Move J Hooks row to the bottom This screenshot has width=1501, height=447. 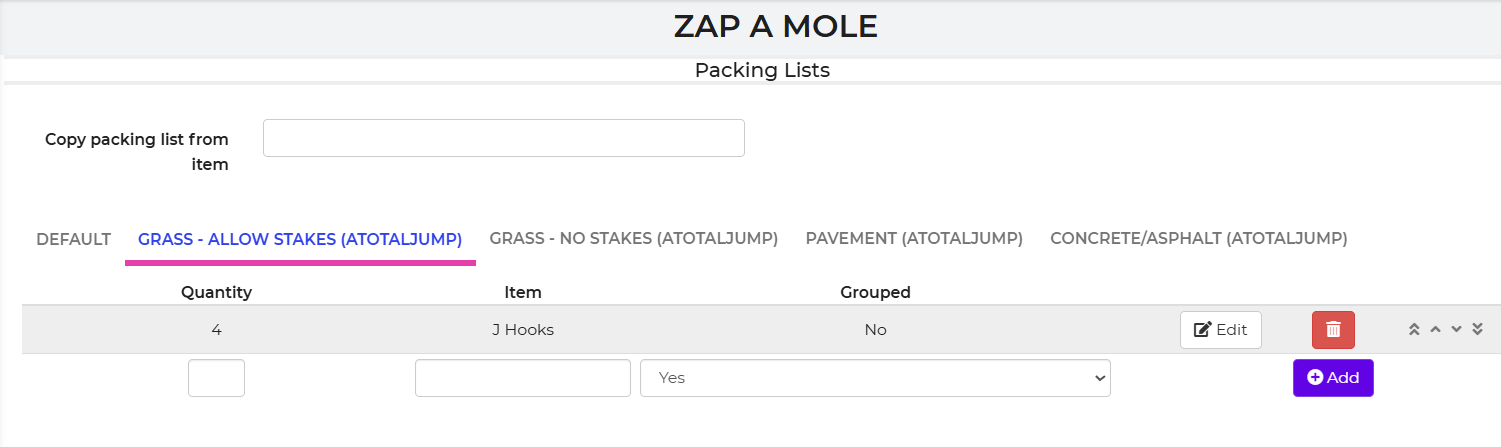tap(1478, 330)
